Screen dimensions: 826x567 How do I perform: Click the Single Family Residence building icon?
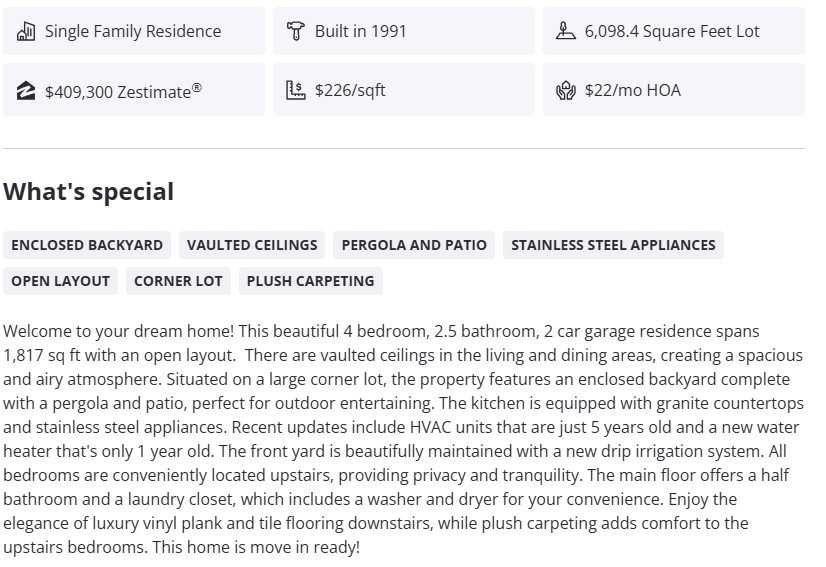26,31
